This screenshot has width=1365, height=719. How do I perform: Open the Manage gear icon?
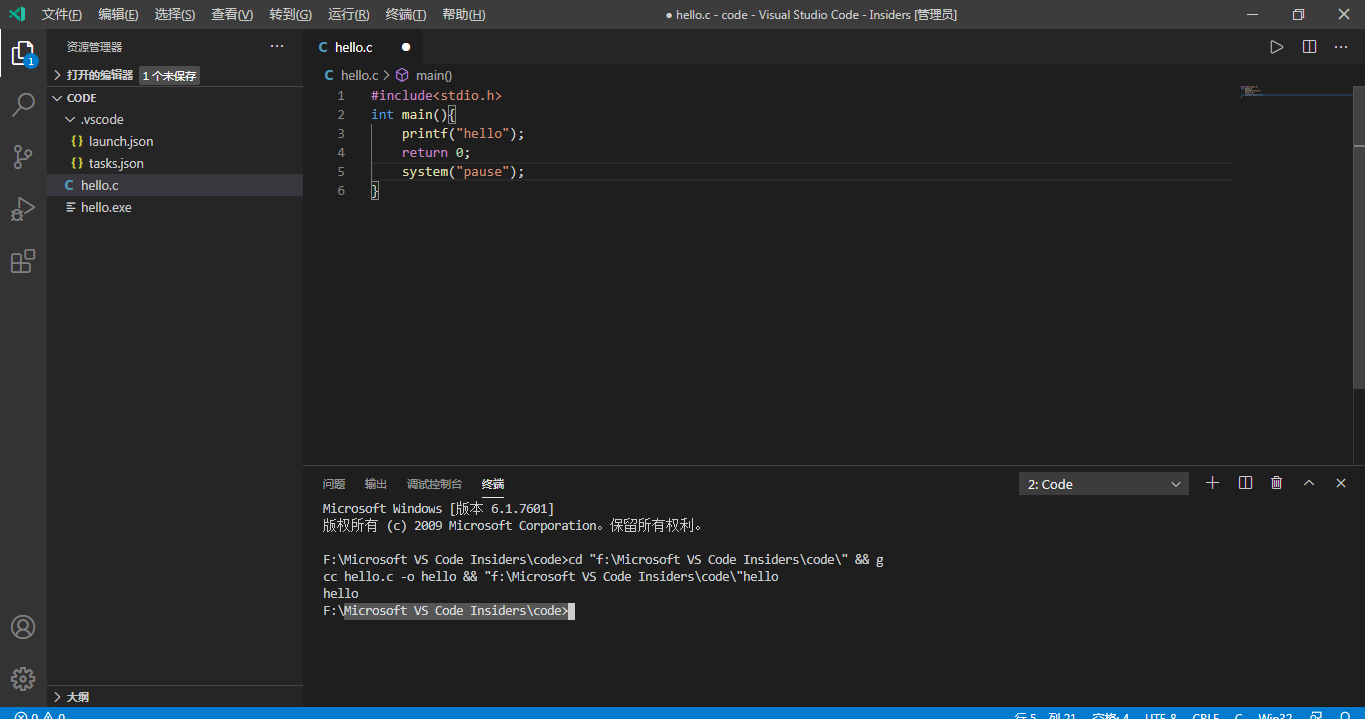pyautogui.click(x=23, y=679)
